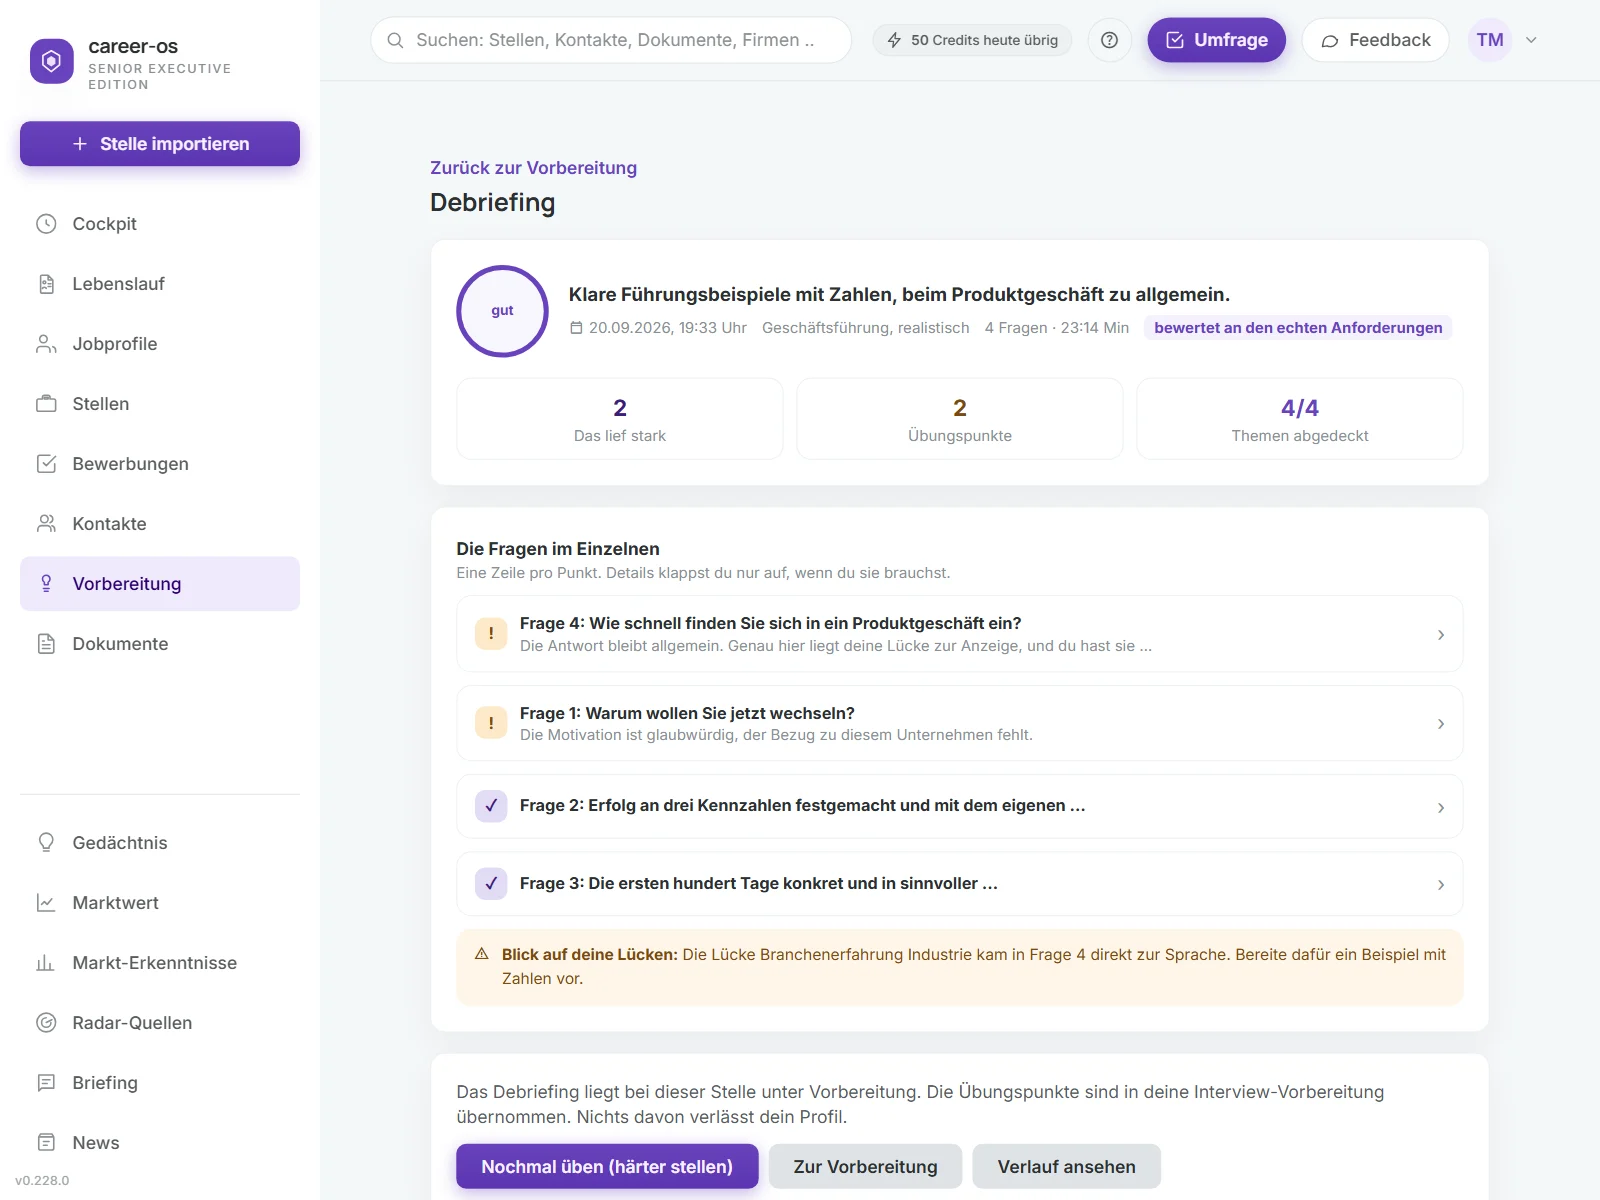
Task: Go to Stellen in the sidebar
Action: [160, 404]
